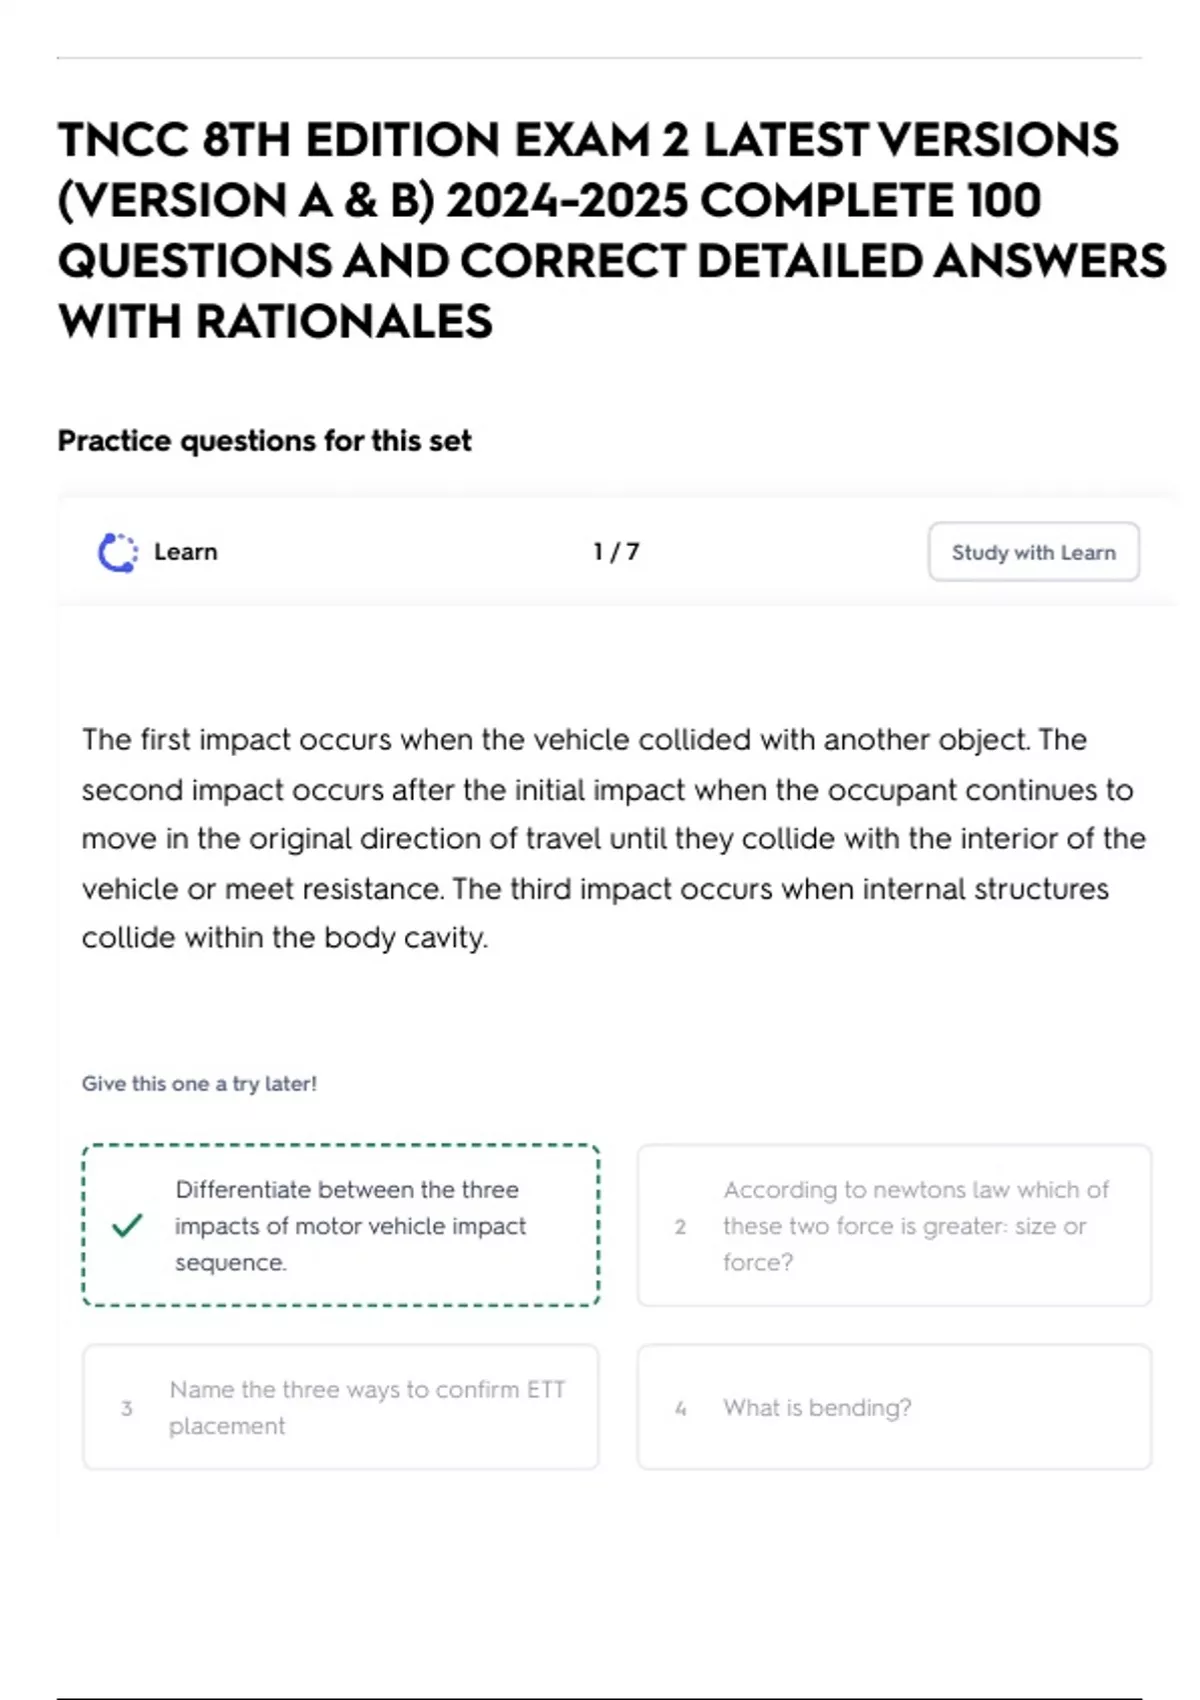Screen dimensions: 1200x1700
Task: Click the number 2 badge on answer card
Action: coord(680,1226)
